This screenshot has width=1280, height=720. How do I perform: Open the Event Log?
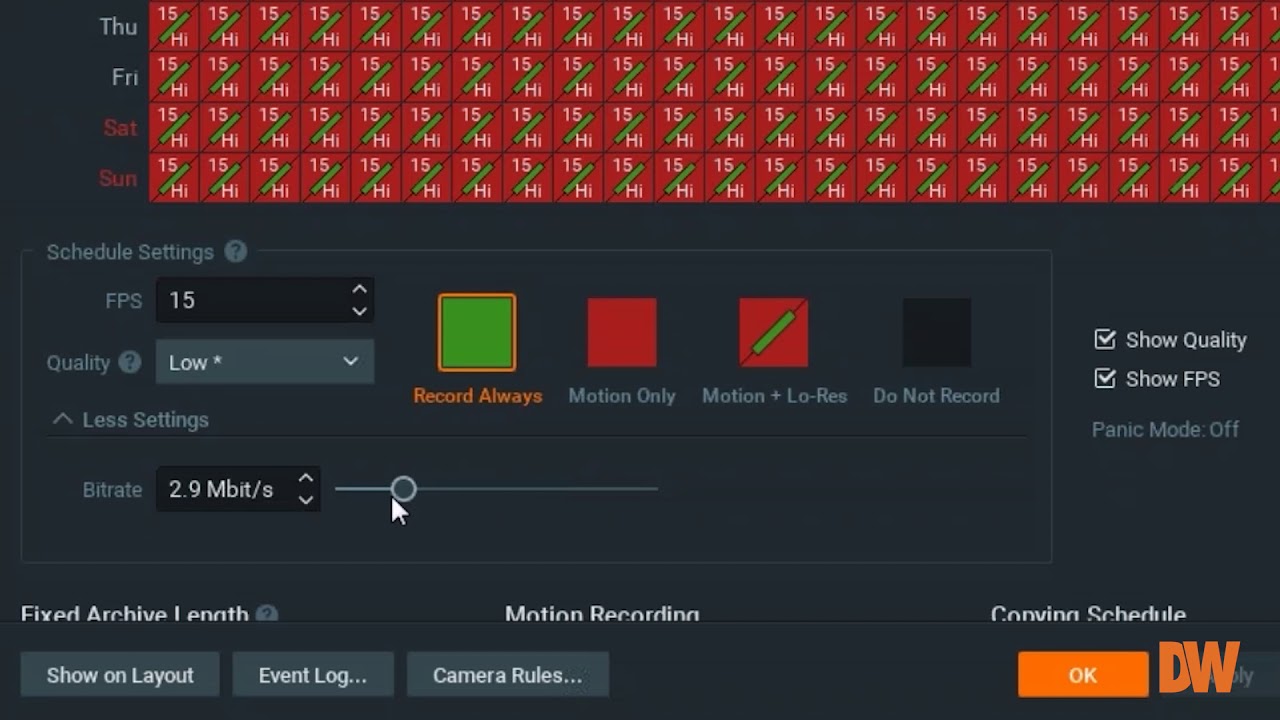313,675
